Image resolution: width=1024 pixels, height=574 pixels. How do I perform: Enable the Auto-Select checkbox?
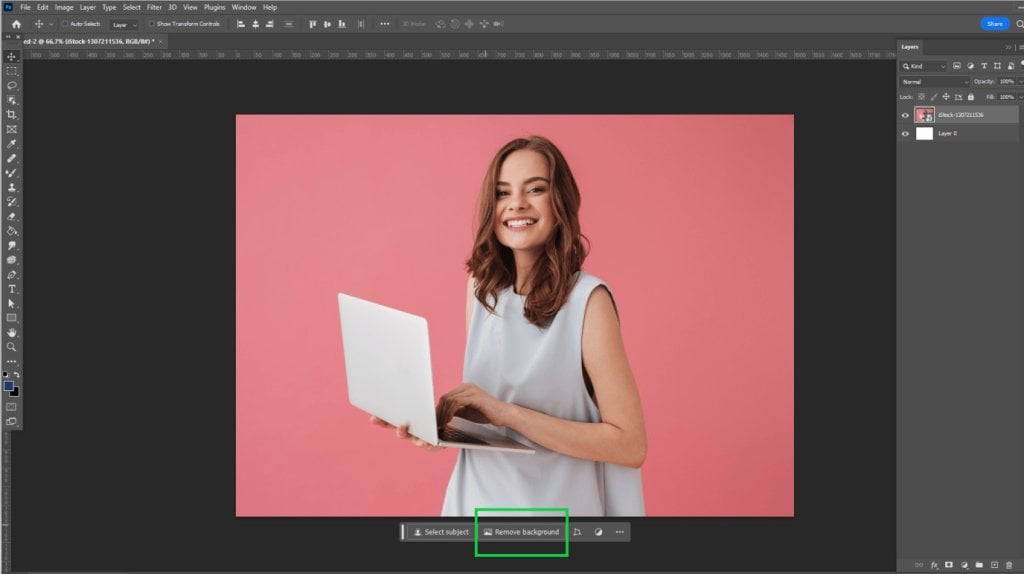65,24
